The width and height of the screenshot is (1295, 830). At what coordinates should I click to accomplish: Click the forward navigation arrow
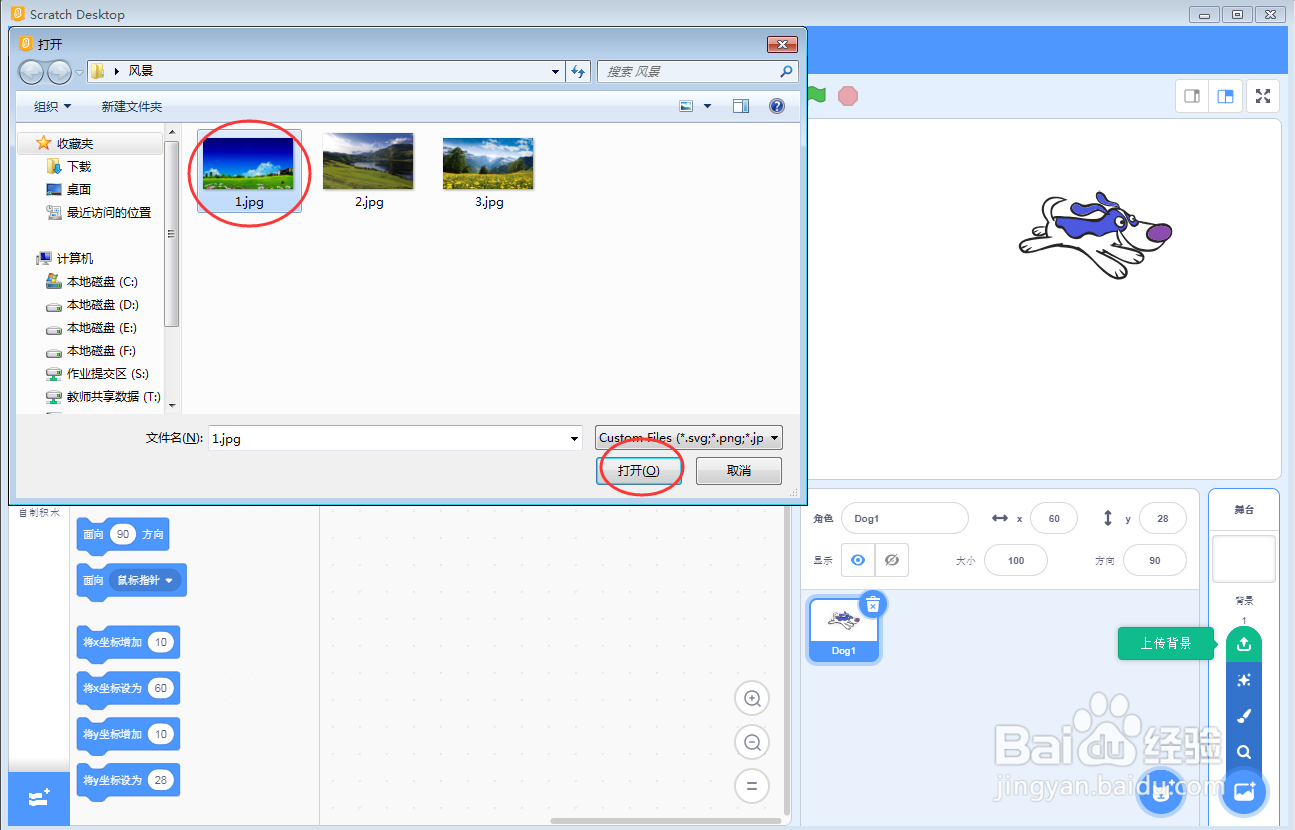60,72
